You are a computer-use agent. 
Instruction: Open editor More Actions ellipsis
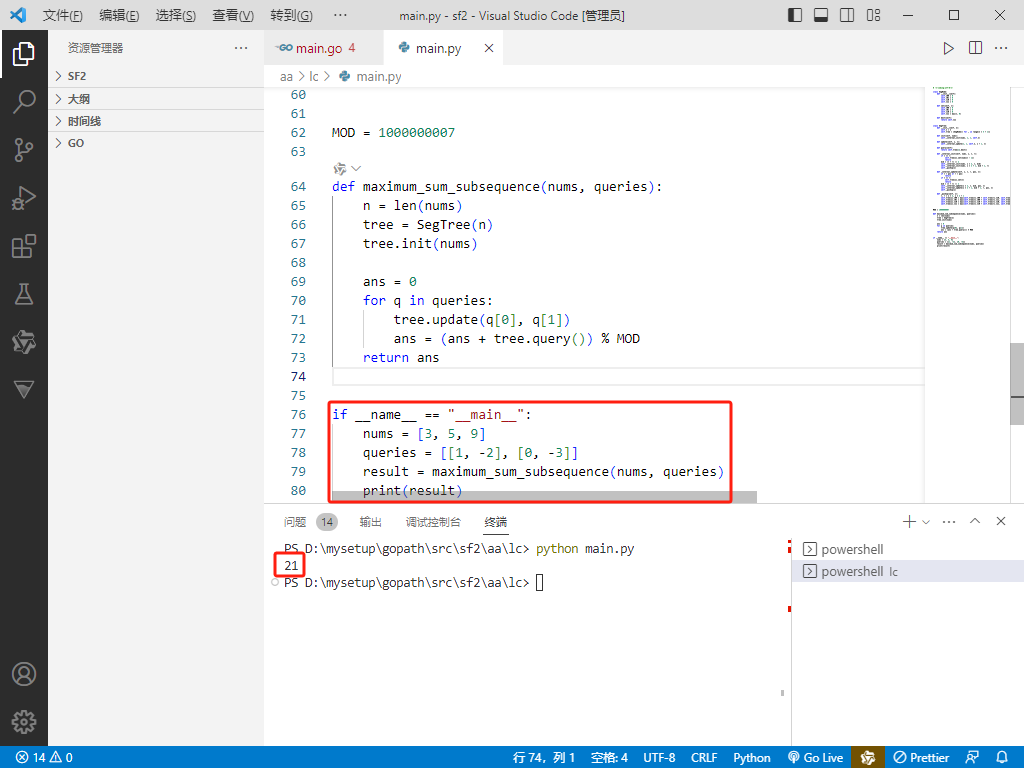point(1000,48)
